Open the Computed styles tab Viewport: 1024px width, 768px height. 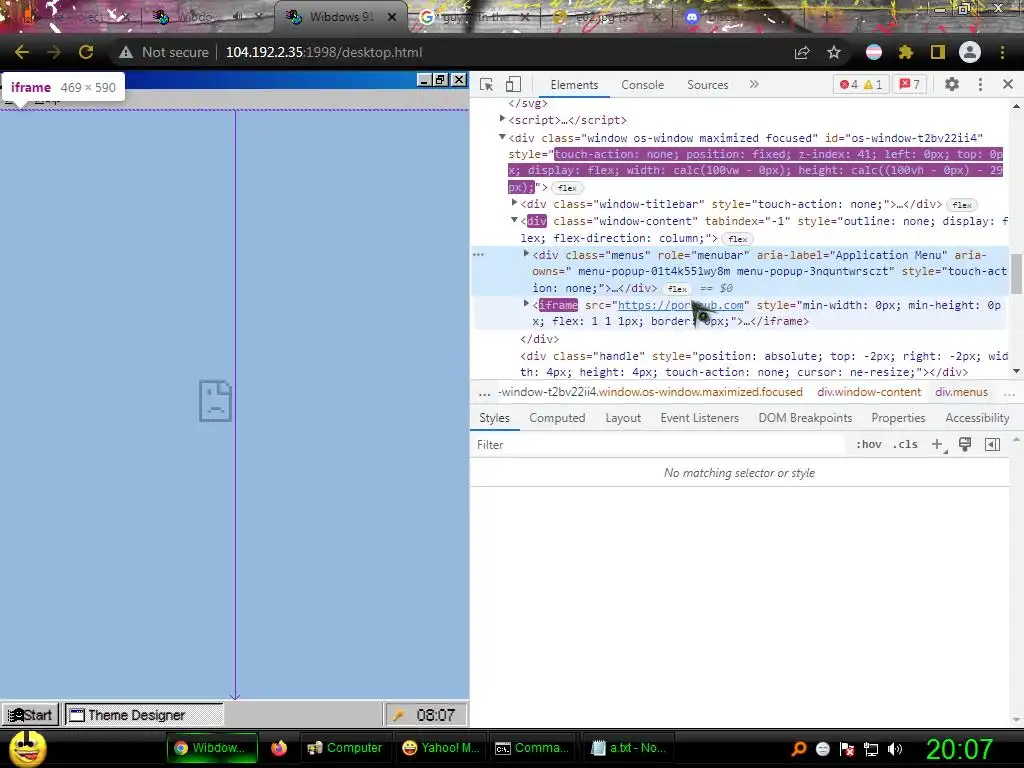(x=557, y=418)
